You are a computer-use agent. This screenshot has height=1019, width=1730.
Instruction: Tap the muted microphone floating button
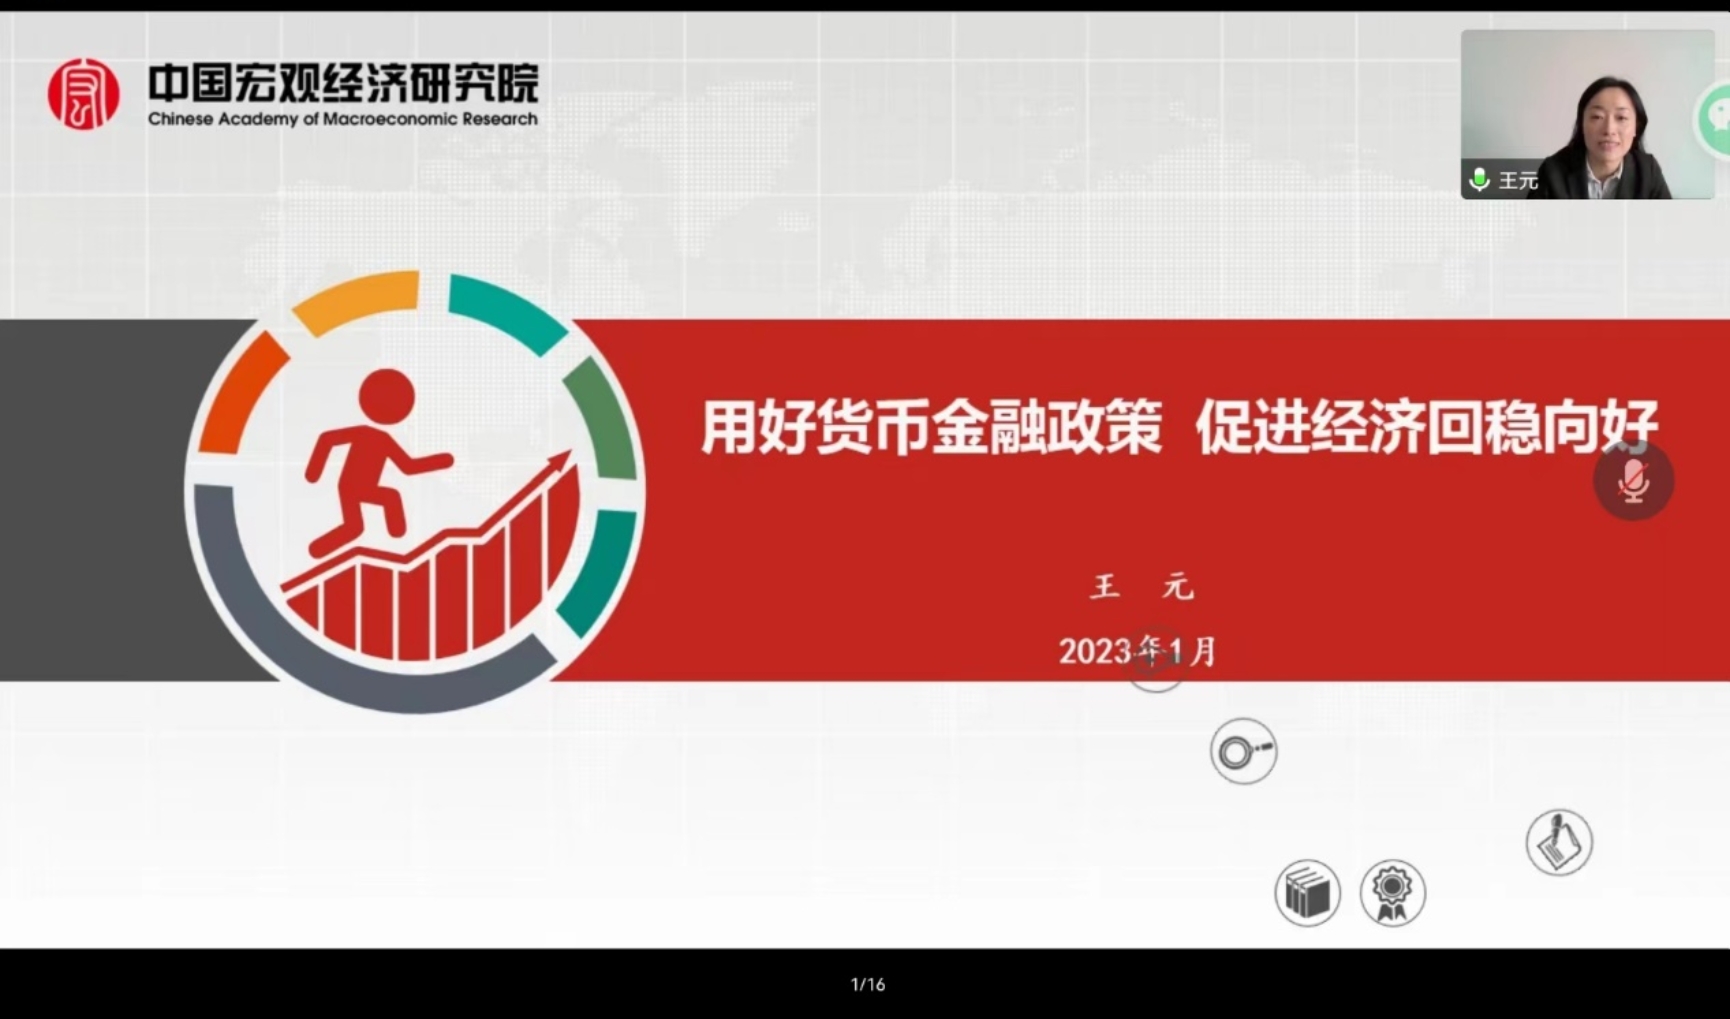coord(1633,481)
